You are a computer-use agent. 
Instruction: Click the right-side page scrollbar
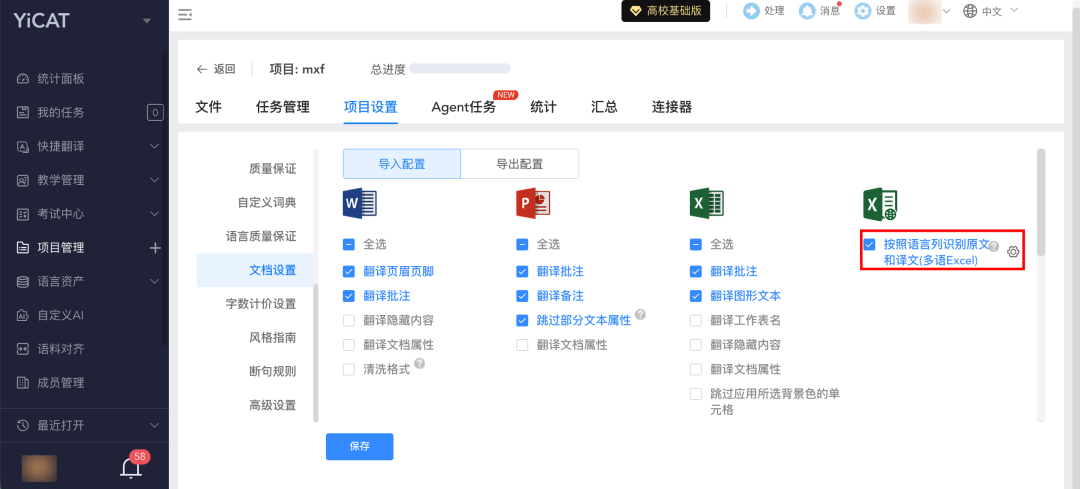[x=1041, y=202]
